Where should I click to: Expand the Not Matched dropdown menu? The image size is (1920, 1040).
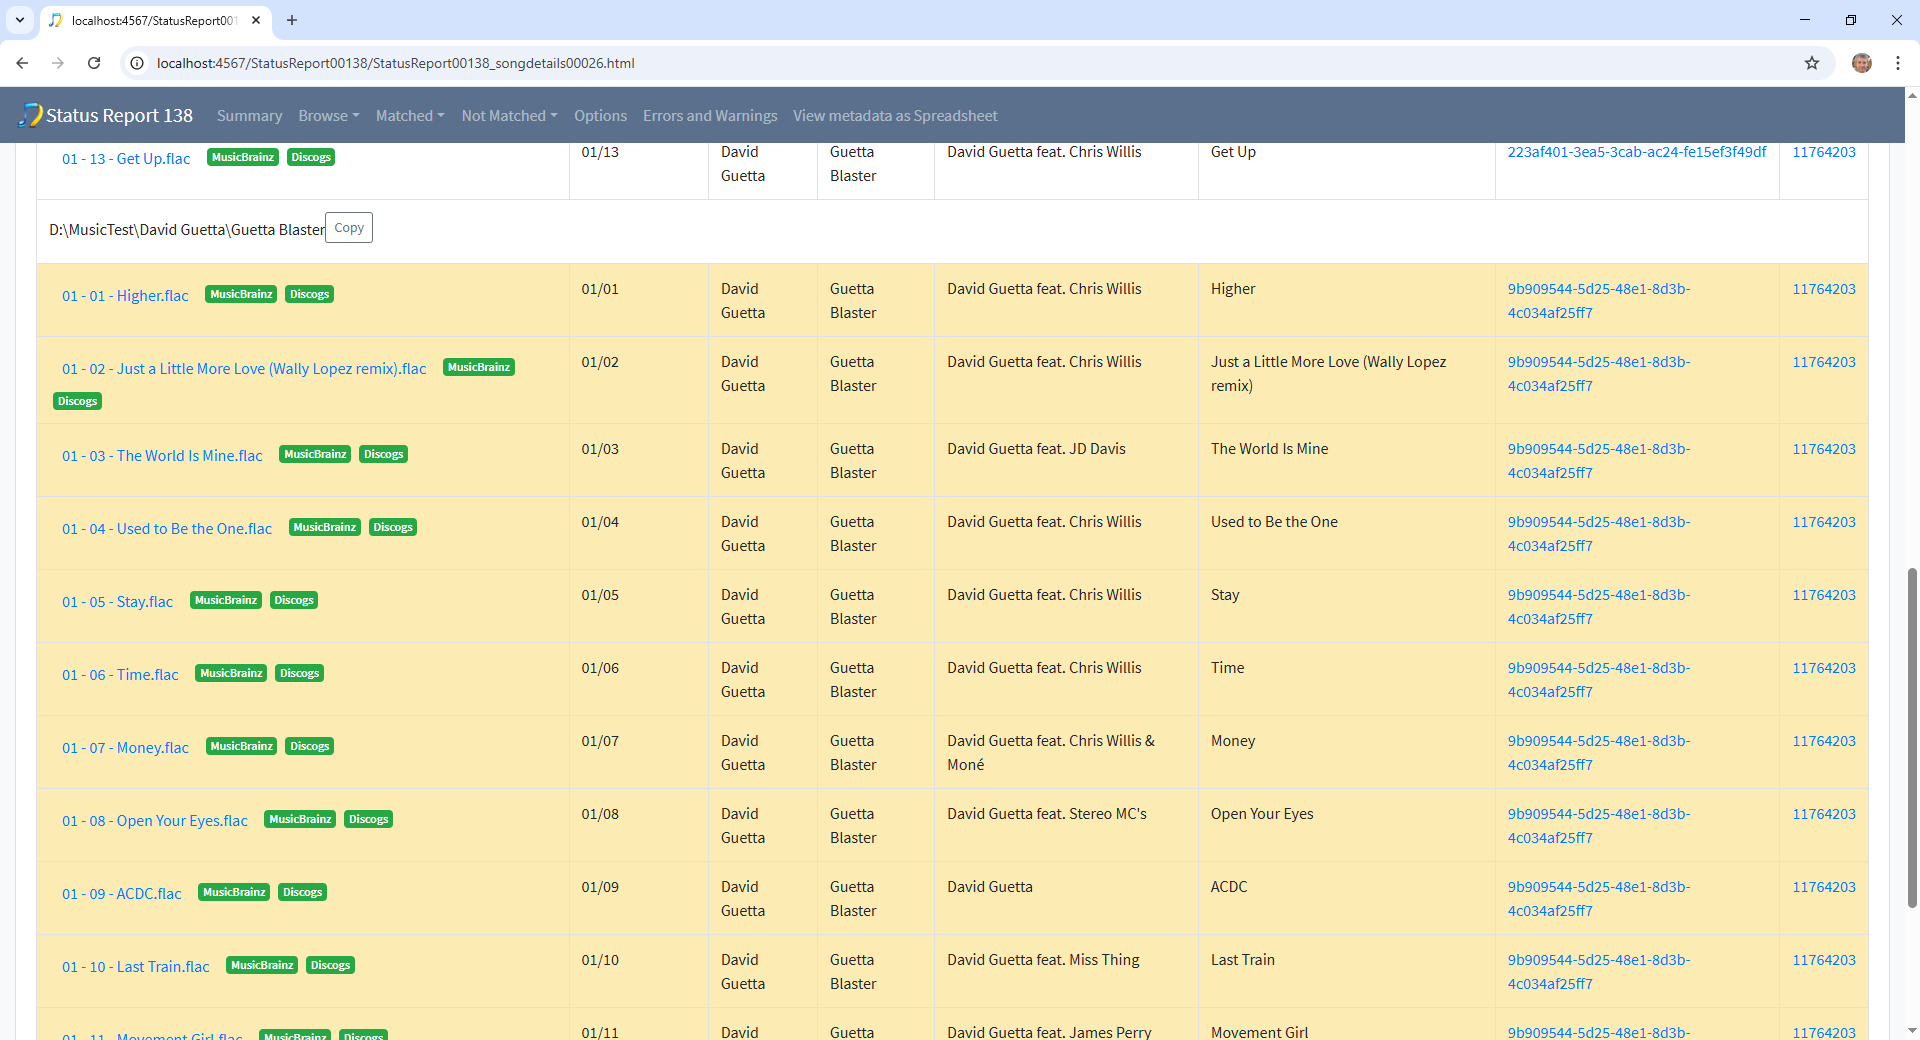[509, 116]
